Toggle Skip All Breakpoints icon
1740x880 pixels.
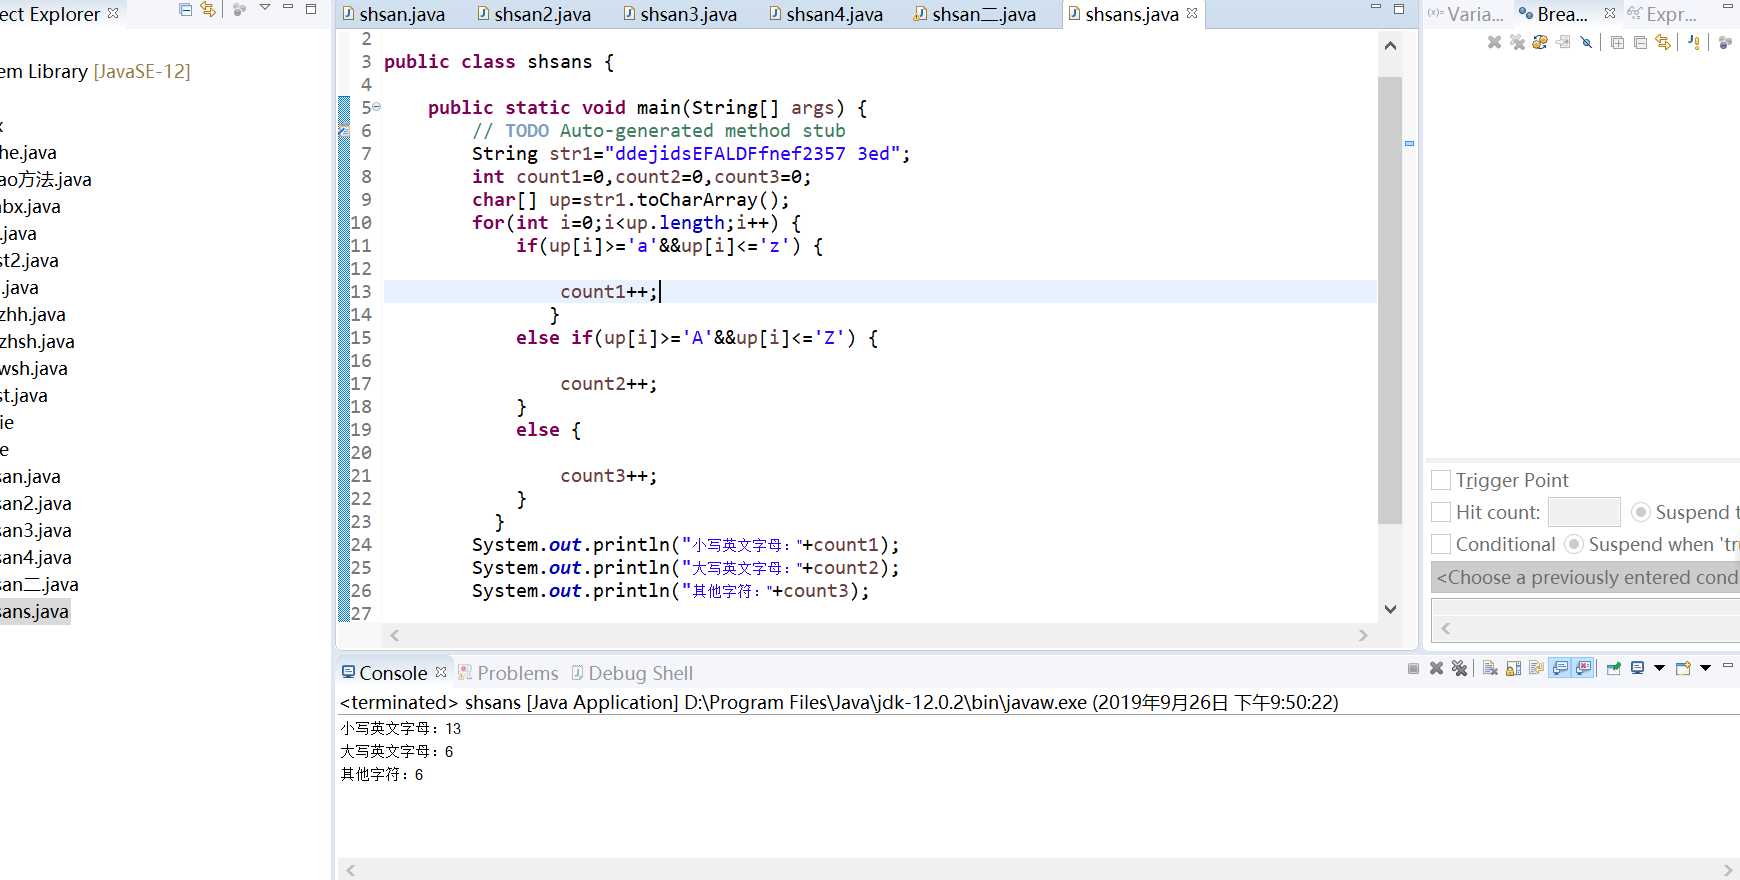click(x=1586, y=42)
